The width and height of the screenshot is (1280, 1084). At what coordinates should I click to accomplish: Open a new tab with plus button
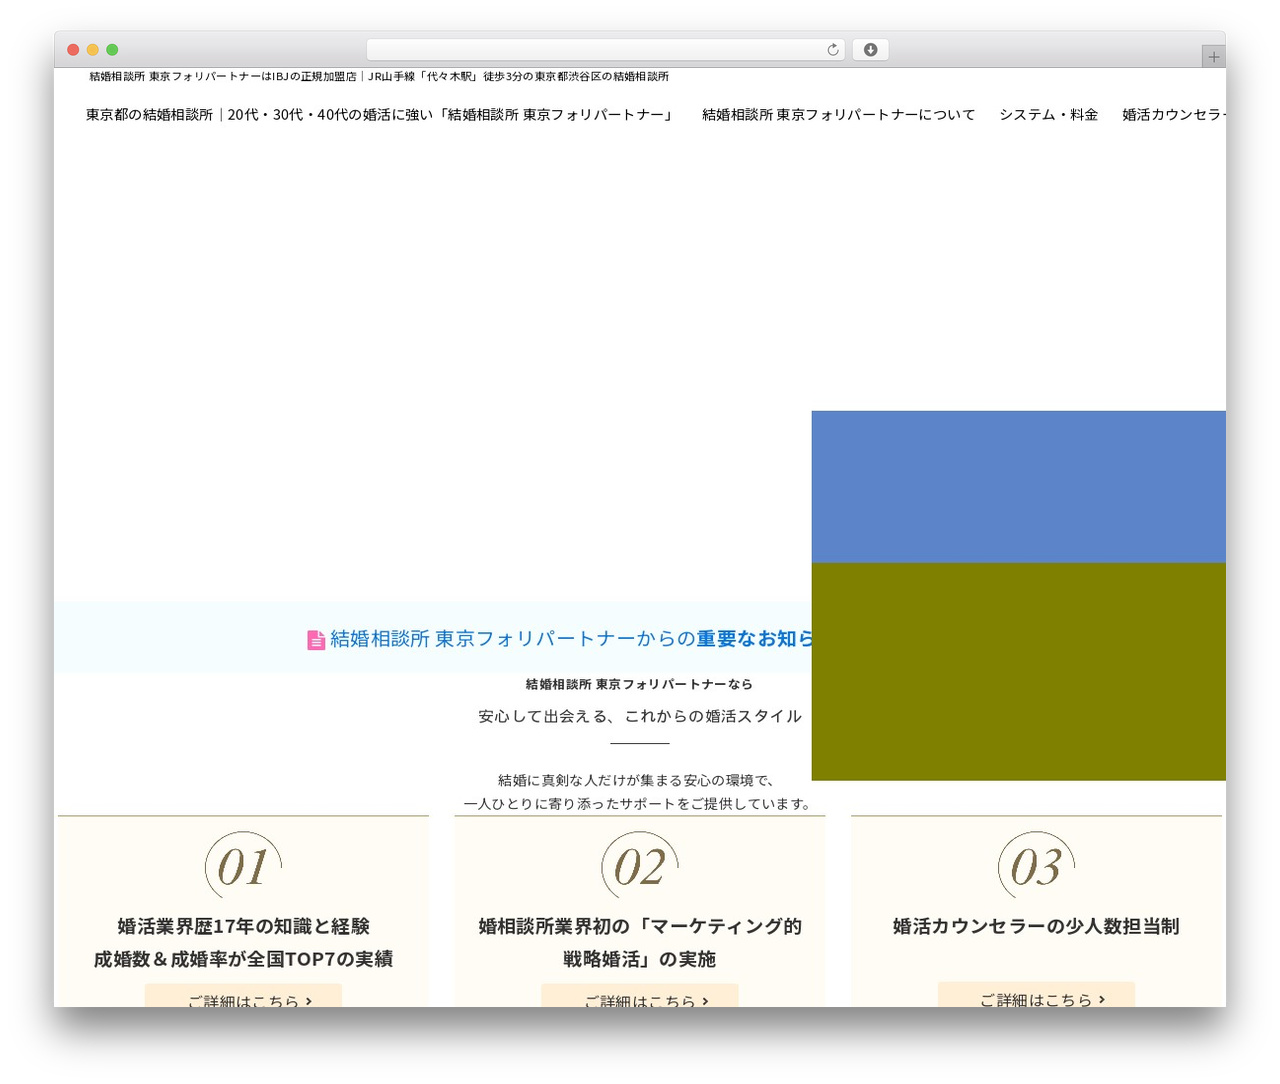point(1213,57)
